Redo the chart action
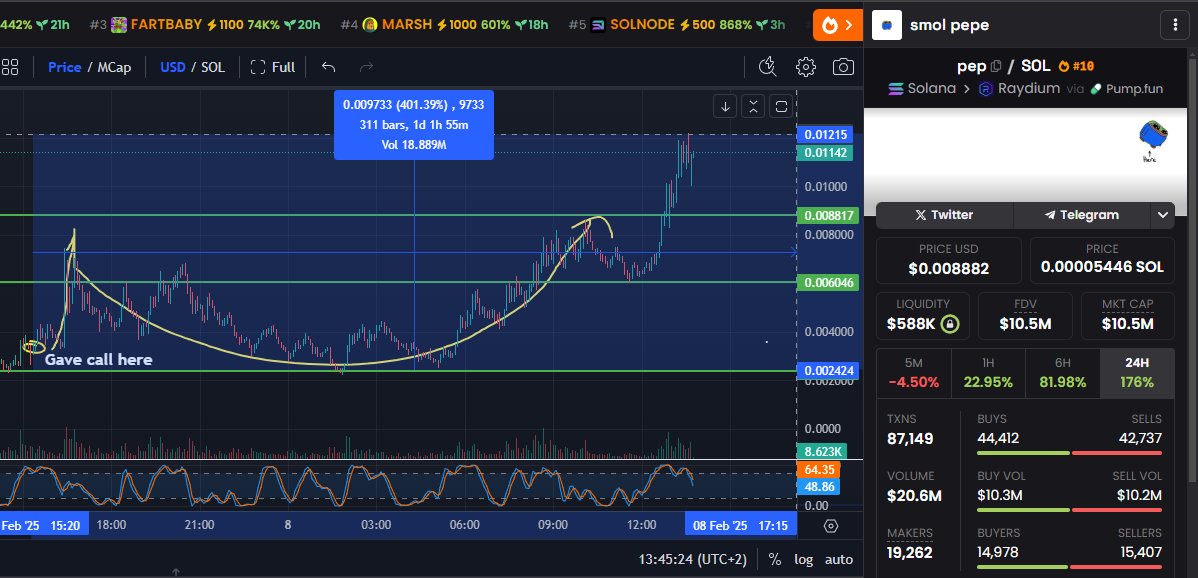Screen dimensions: 1198x578 point(367,67)
